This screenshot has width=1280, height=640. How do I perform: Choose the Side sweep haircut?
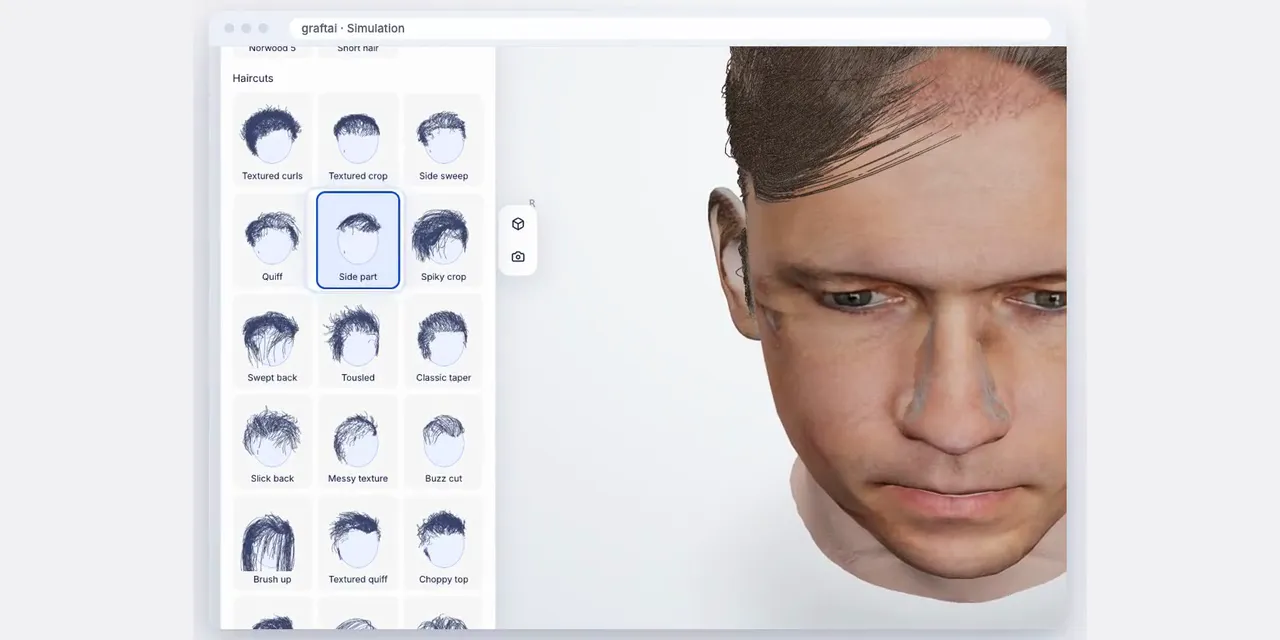point(443,139)
